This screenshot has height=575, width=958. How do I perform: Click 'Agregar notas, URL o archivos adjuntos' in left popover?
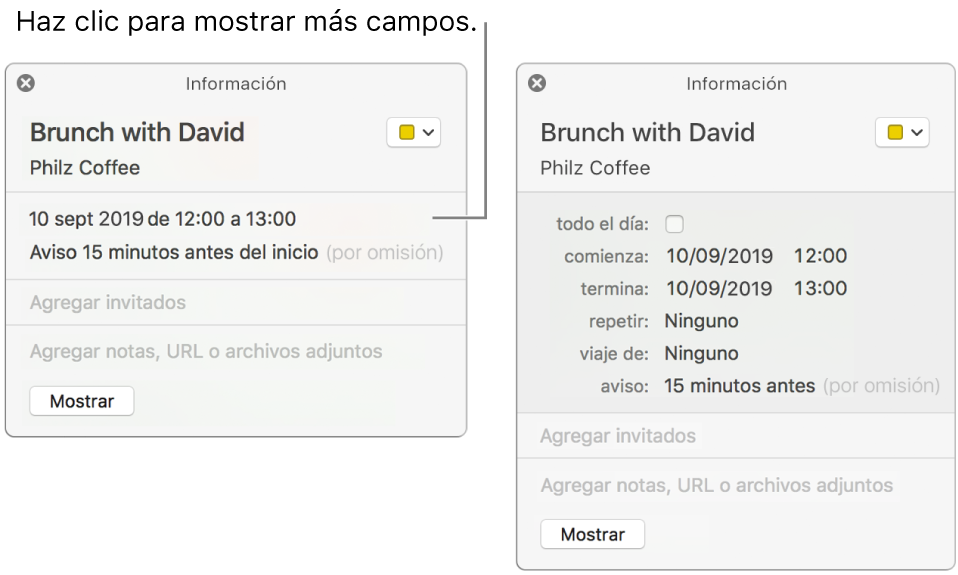(206, 351)
